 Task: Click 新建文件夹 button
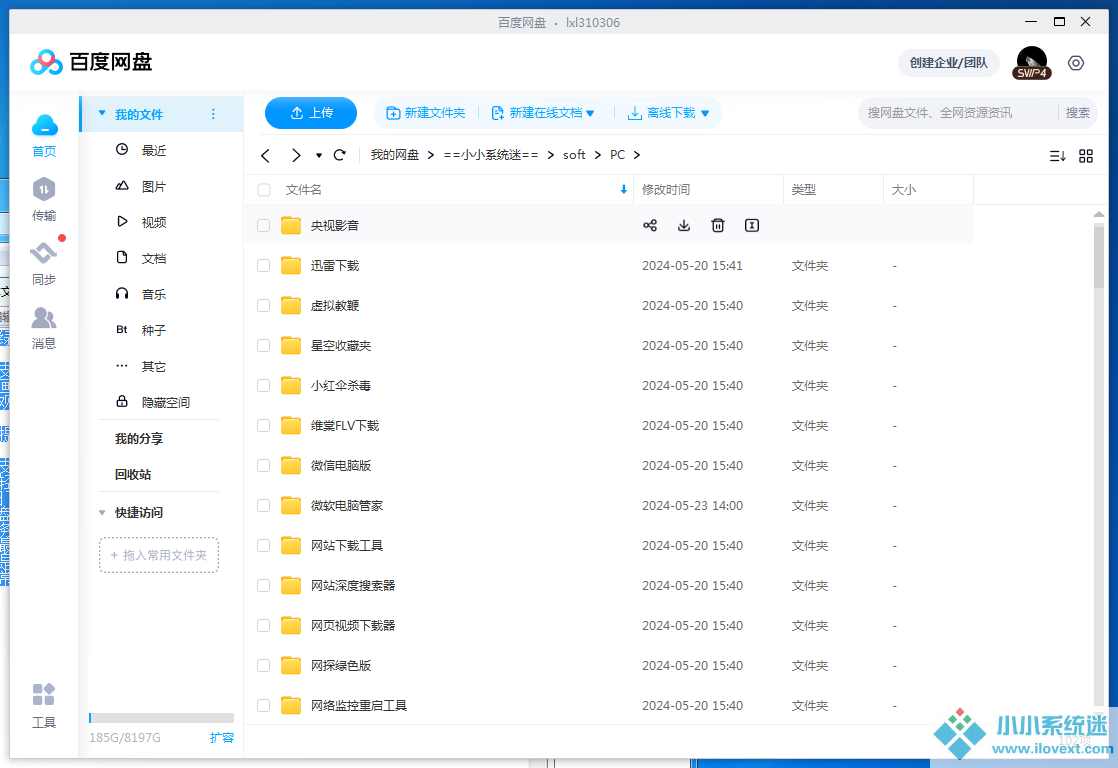pos(426,113)
